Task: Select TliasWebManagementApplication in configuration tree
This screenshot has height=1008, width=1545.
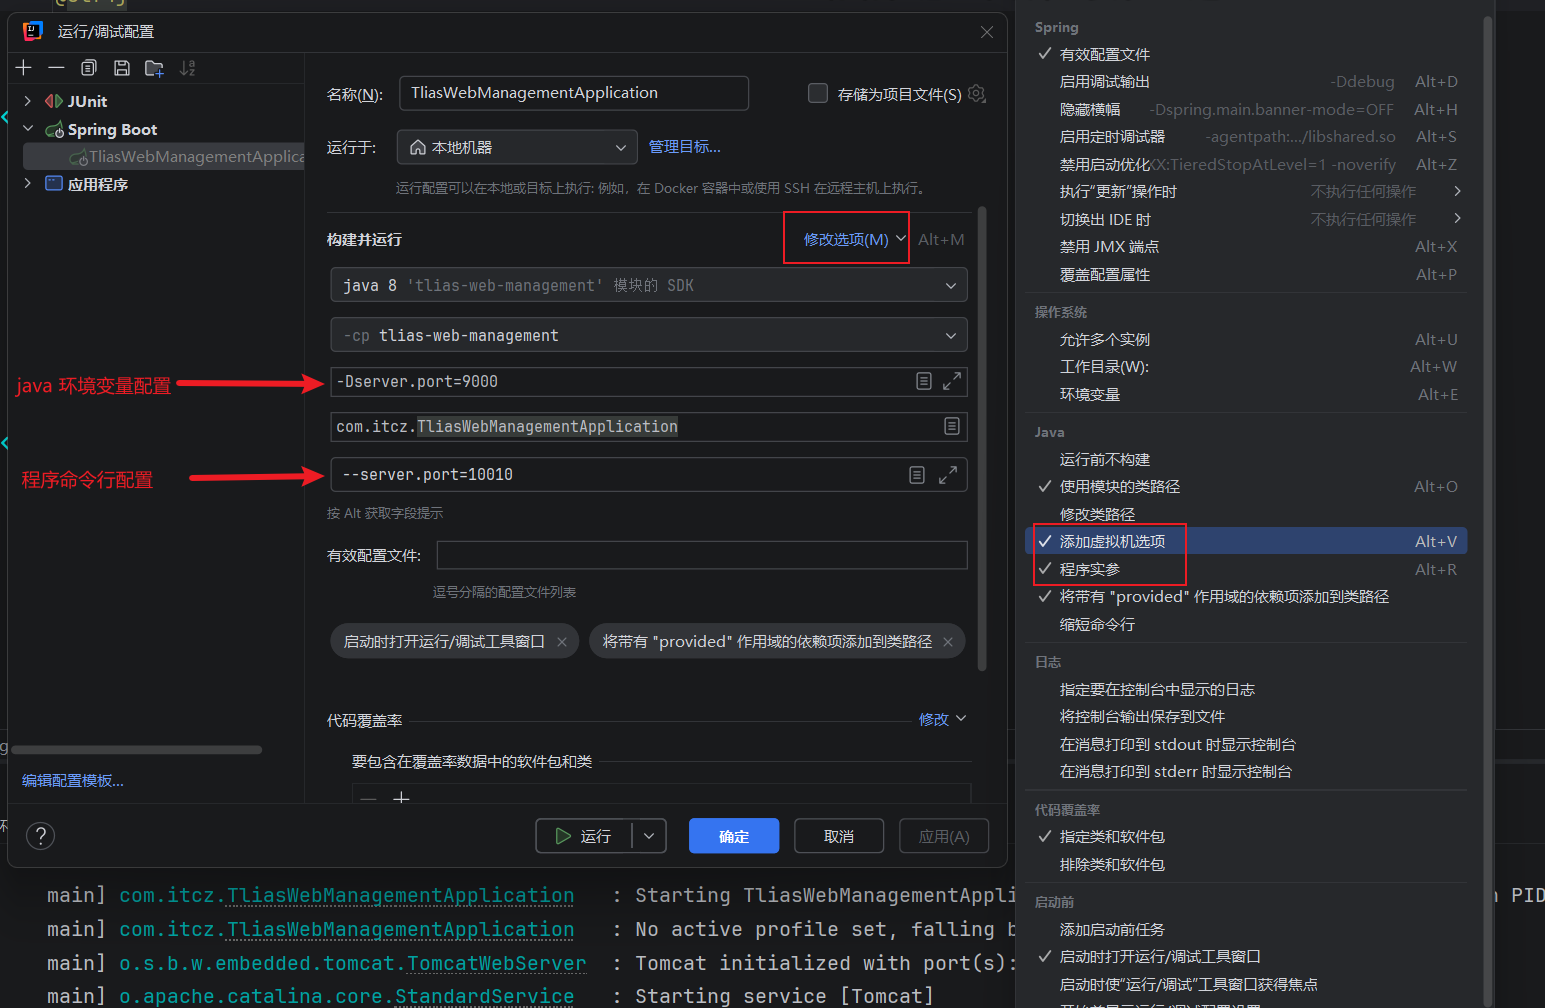Action: coord(164,156)
